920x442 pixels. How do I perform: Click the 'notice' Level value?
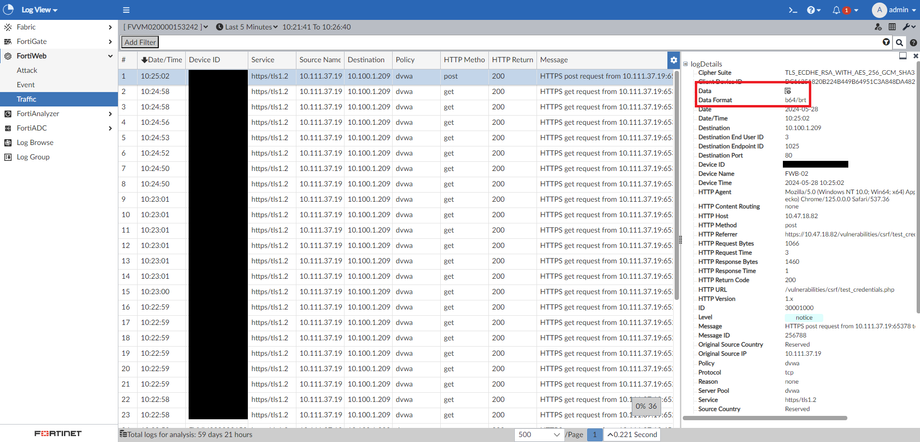[x=804, y=318]
